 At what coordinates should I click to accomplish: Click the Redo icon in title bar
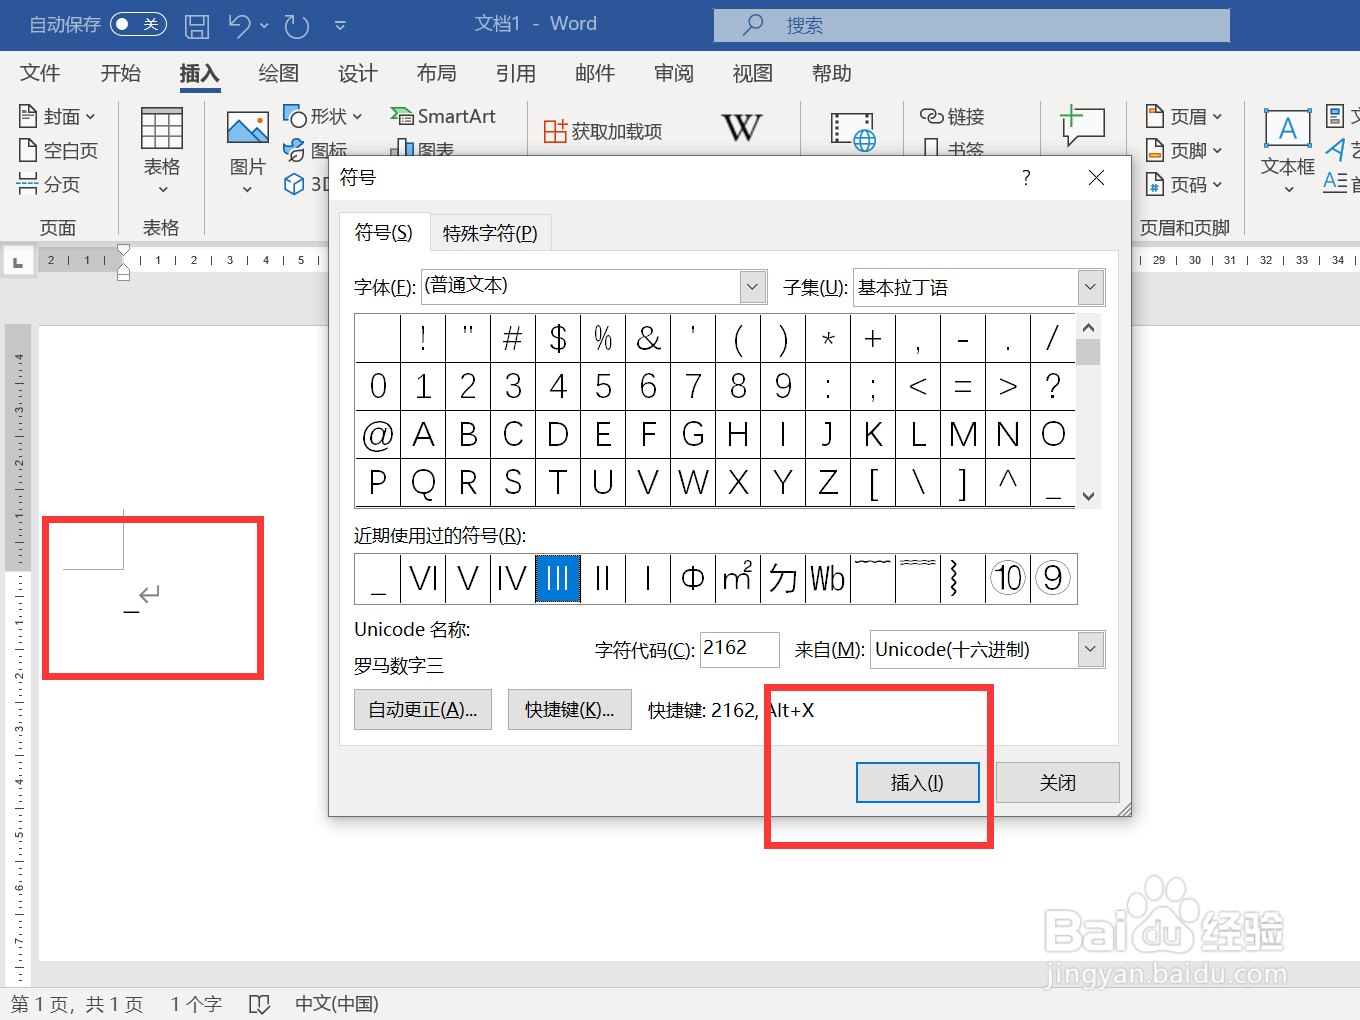[x=297, y=25]
